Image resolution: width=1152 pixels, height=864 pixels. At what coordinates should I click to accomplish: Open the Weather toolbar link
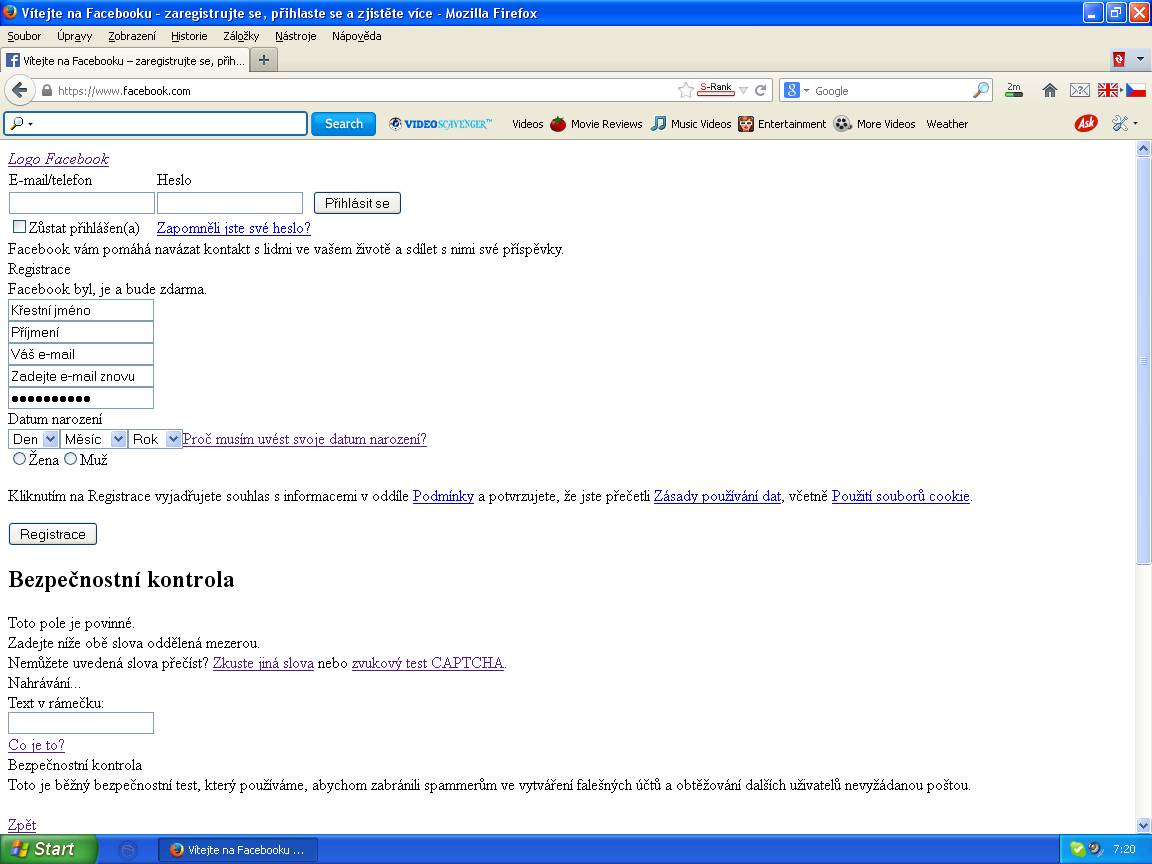pos(947,123)
